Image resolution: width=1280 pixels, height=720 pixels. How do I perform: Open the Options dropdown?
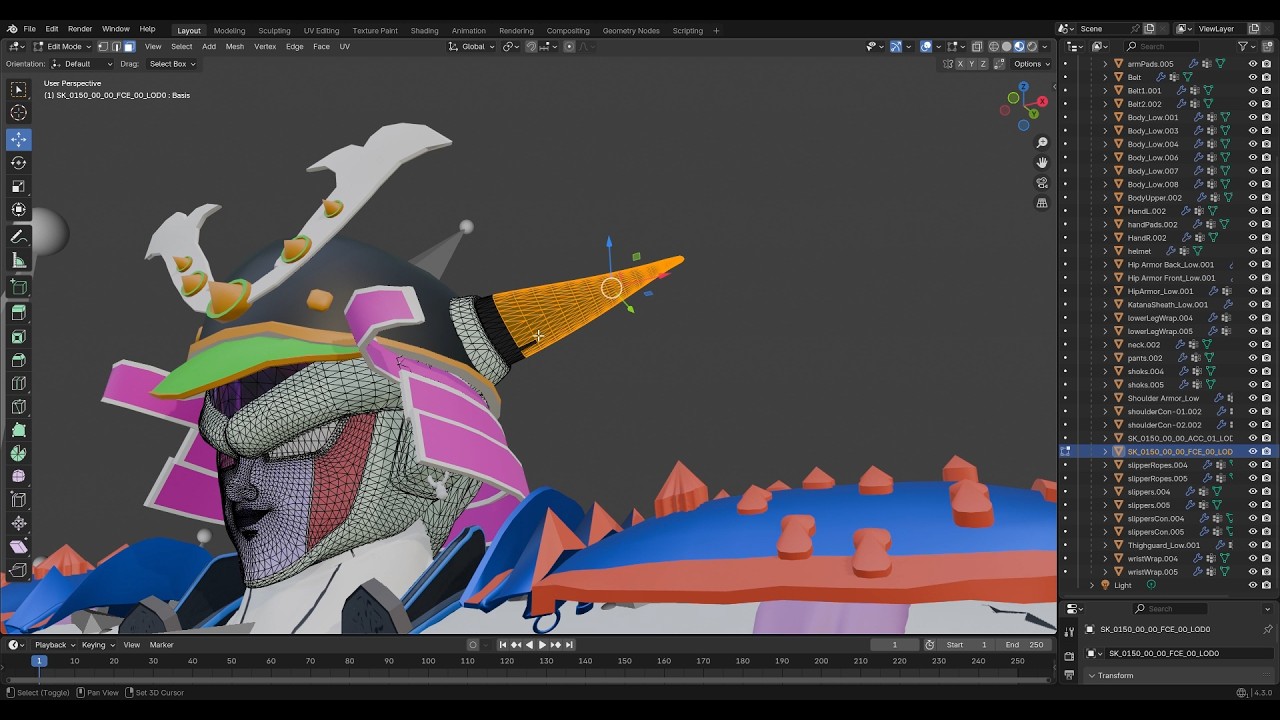tap(1032, 64)
